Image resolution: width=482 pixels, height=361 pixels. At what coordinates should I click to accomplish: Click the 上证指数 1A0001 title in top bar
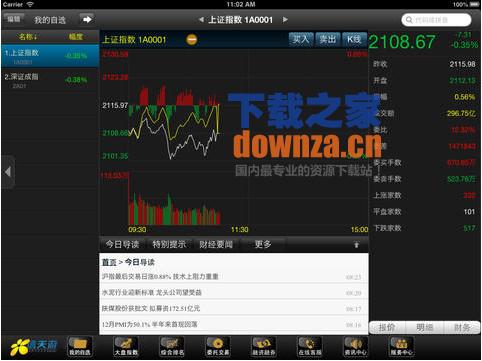pyautogui.click(x=240, y=20)
